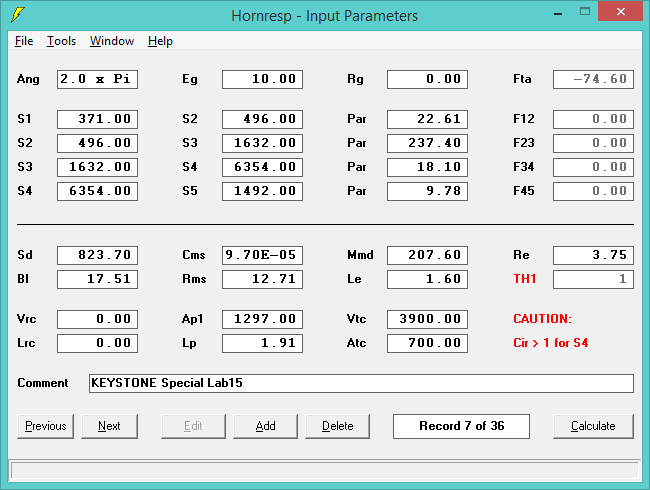Select the Vtc field with 3900.00
650x490 pixels.
click(x=427, y=319)
